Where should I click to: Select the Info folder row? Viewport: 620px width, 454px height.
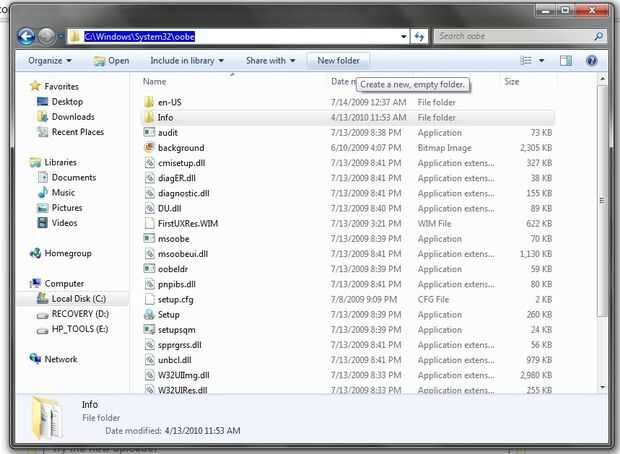(x=348, y=117)
